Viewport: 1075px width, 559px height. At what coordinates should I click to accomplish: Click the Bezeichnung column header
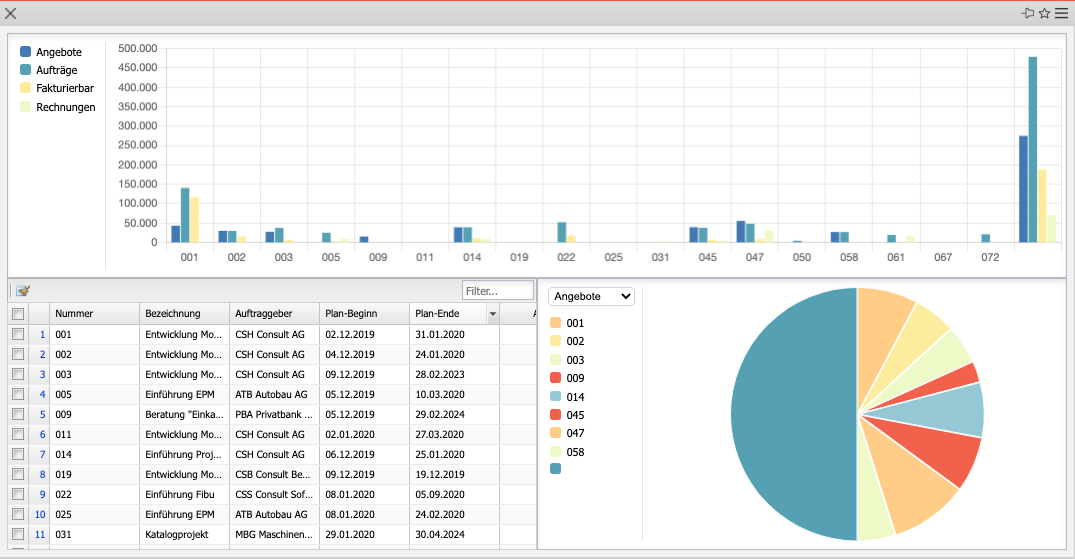click(x=184, y=314)
